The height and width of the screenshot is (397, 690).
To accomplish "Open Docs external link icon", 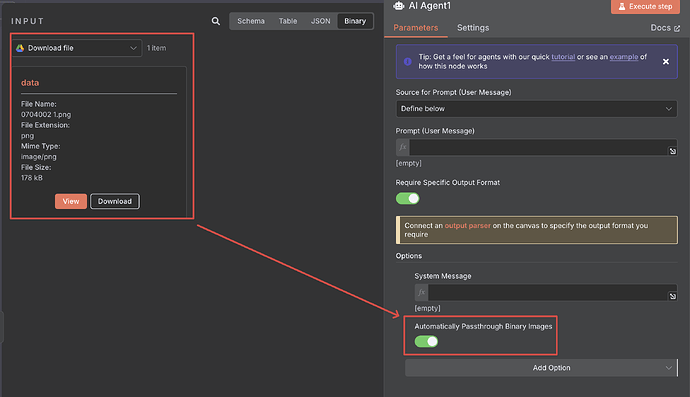I will (677, 28).
